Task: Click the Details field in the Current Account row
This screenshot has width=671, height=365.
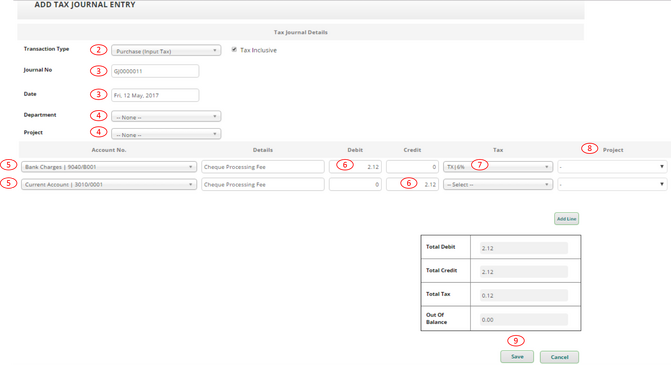Action: coord(263,184)
